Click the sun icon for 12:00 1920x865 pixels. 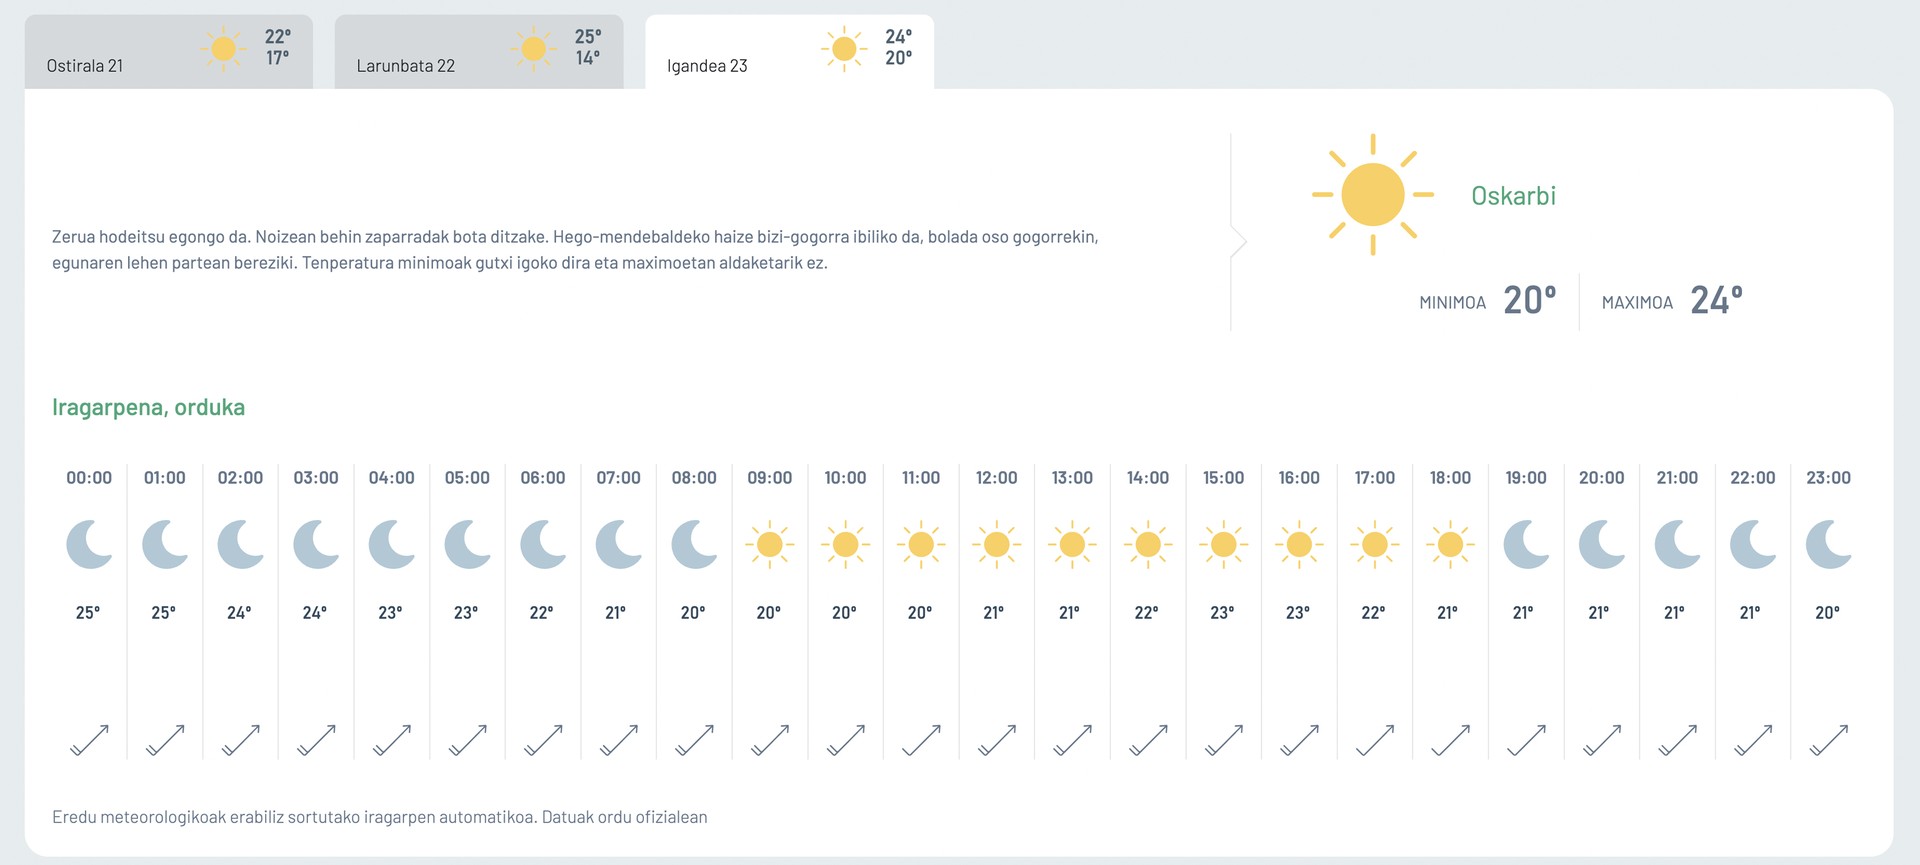[x=997, y=544]
